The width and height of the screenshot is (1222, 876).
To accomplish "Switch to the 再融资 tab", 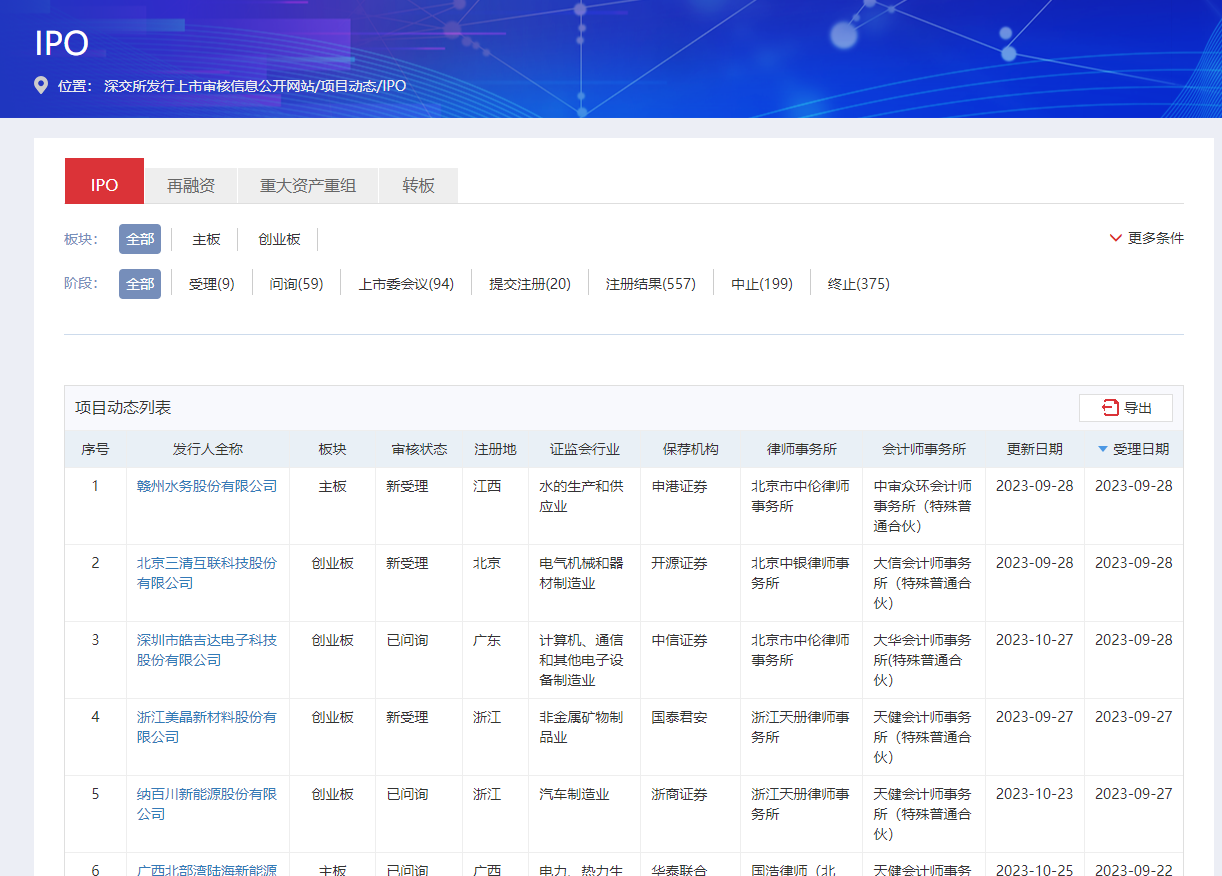I will click(x=191, y=186).
